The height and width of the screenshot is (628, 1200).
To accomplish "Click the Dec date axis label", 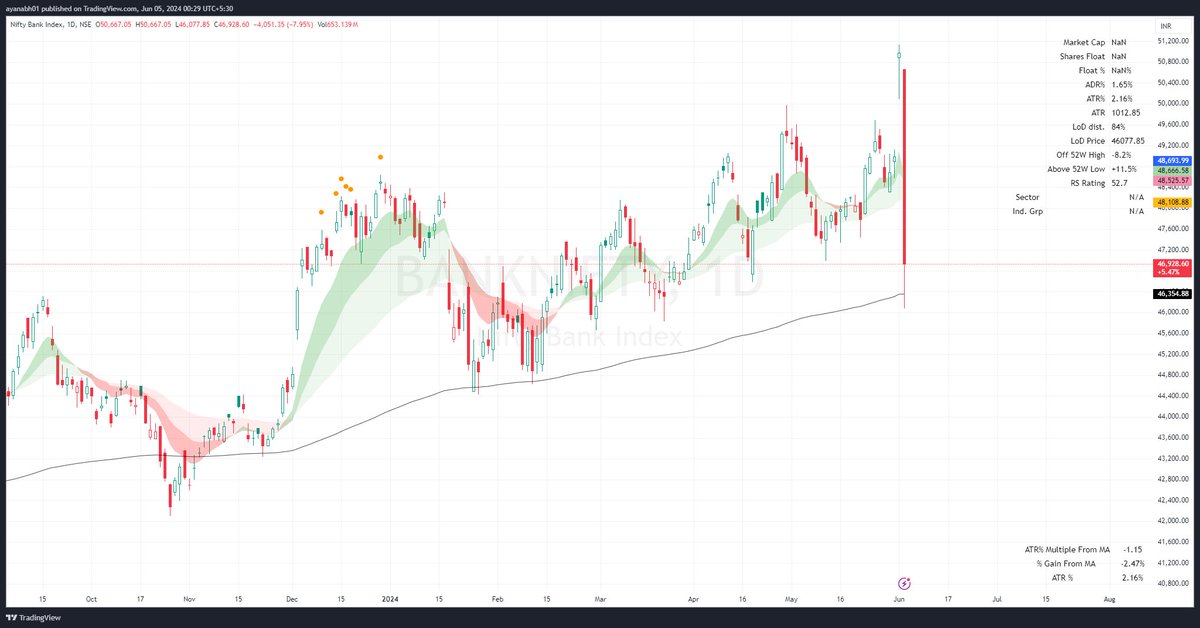I will 292,597.
